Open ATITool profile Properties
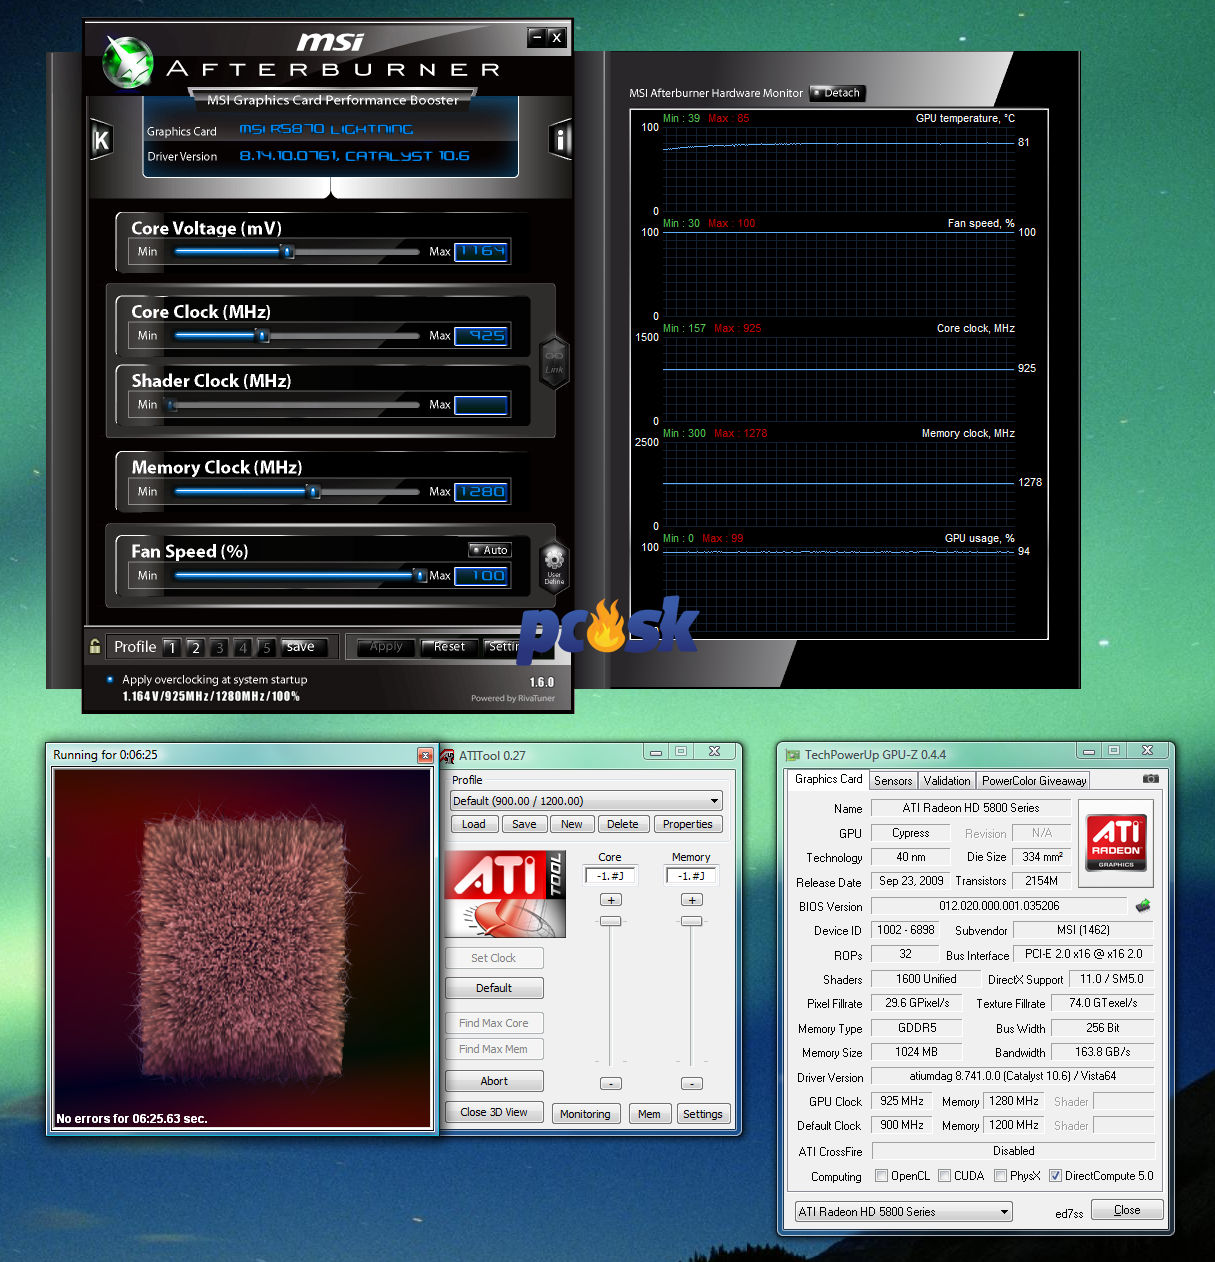 click(688, 825)
